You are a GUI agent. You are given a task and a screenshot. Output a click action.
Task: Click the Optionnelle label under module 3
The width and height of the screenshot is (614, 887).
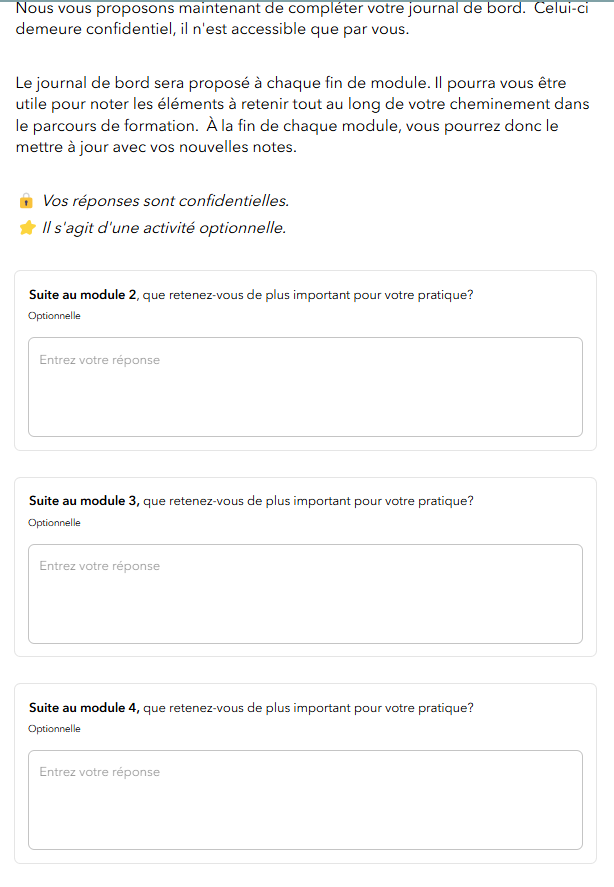point(54,522)
